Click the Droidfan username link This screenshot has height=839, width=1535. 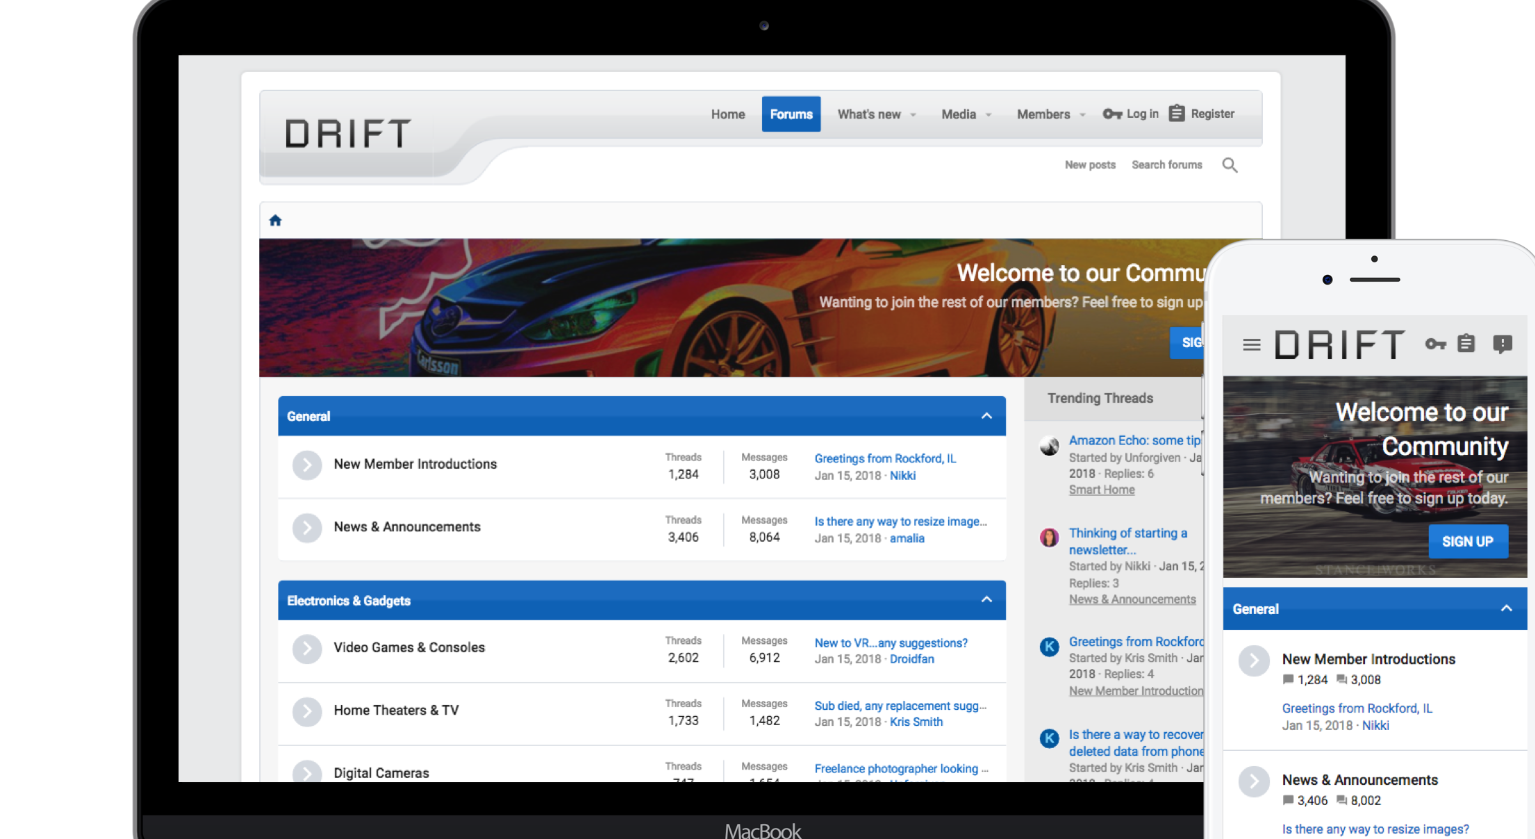912,660
